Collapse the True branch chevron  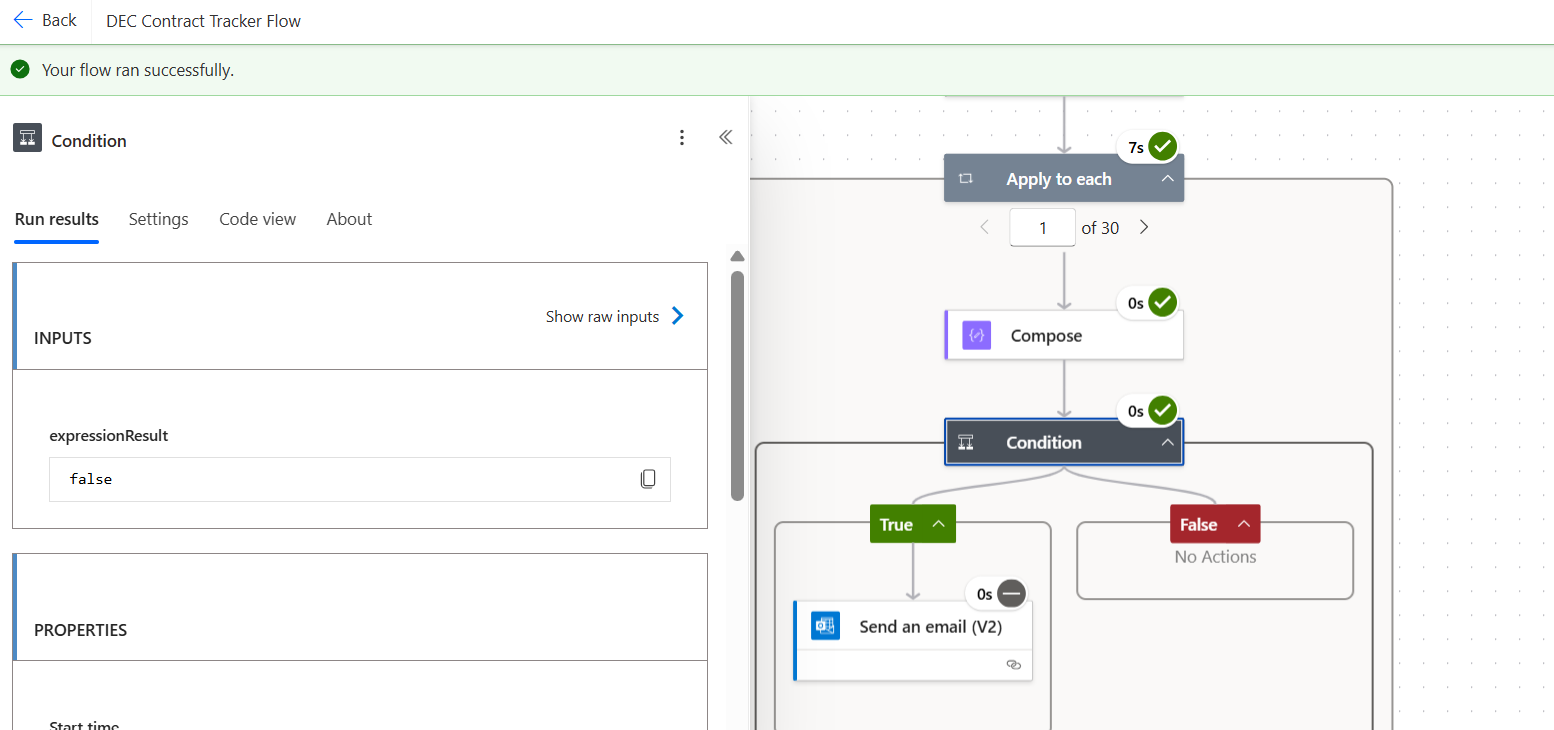pos(938,524)
